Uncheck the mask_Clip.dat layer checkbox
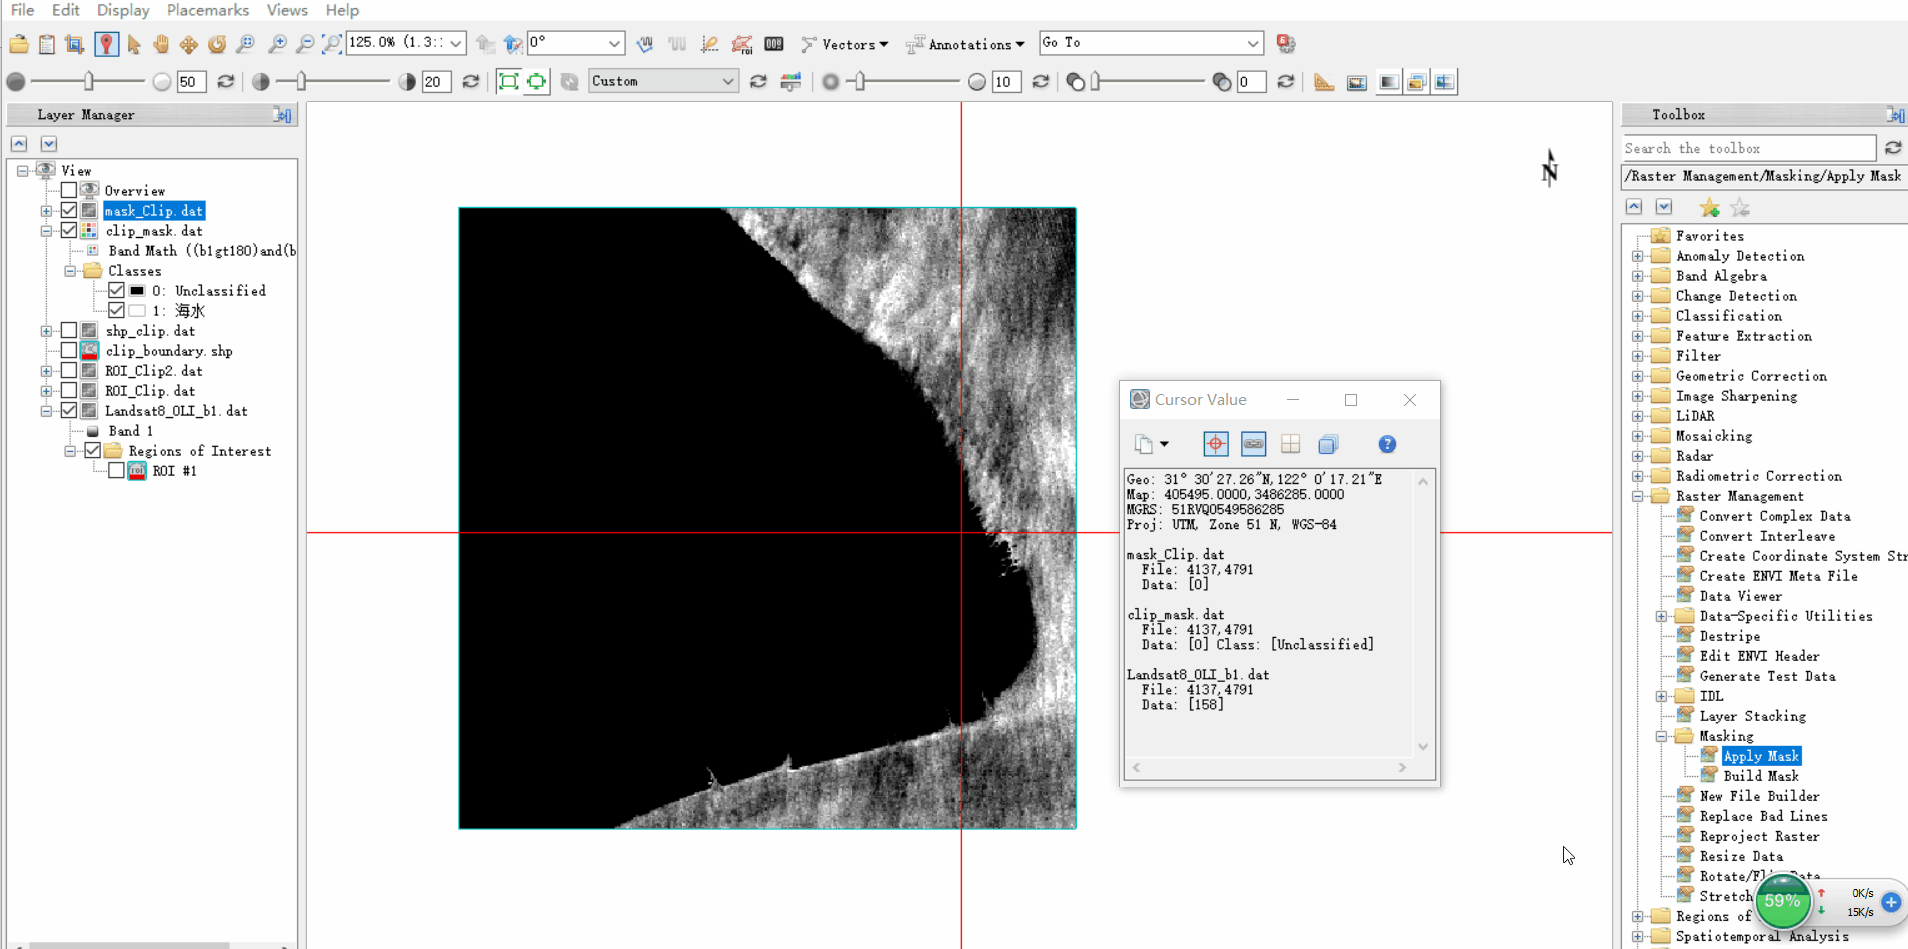This screenshot has height=949, width=1908. pyautogui.click(x=69, y=211)
